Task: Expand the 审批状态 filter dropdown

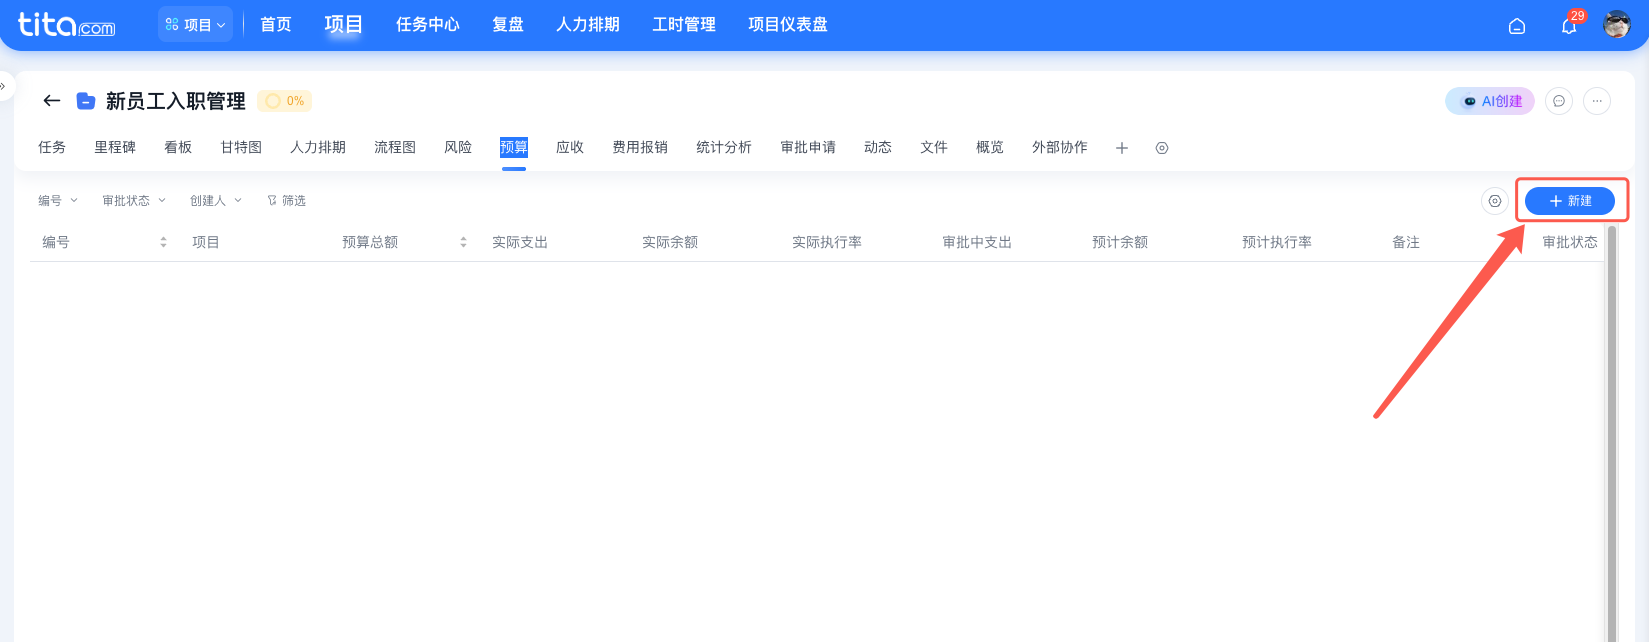Action: click(x=134, y=201)
